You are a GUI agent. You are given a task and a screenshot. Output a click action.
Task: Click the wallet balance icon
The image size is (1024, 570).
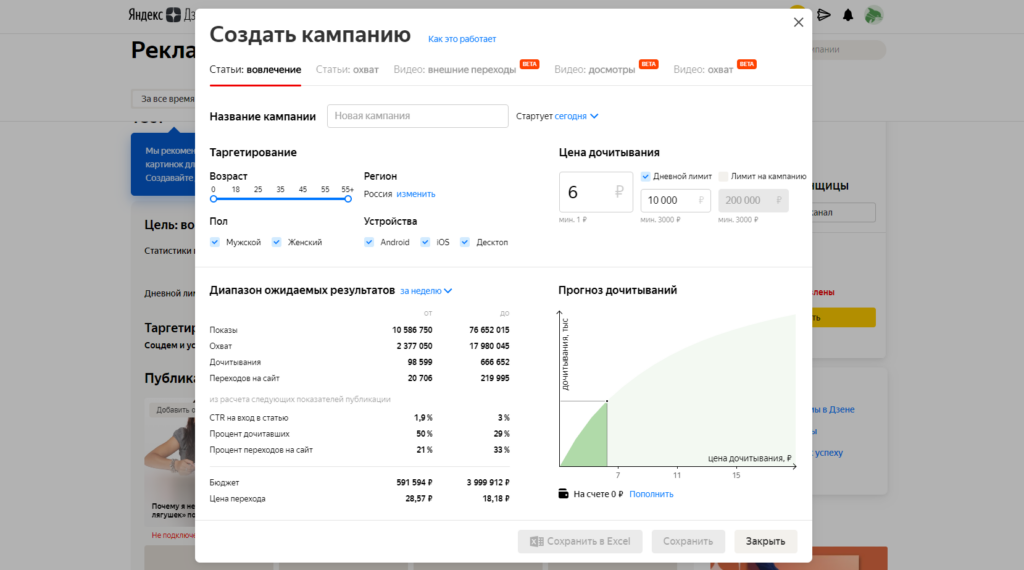point(565,493)
